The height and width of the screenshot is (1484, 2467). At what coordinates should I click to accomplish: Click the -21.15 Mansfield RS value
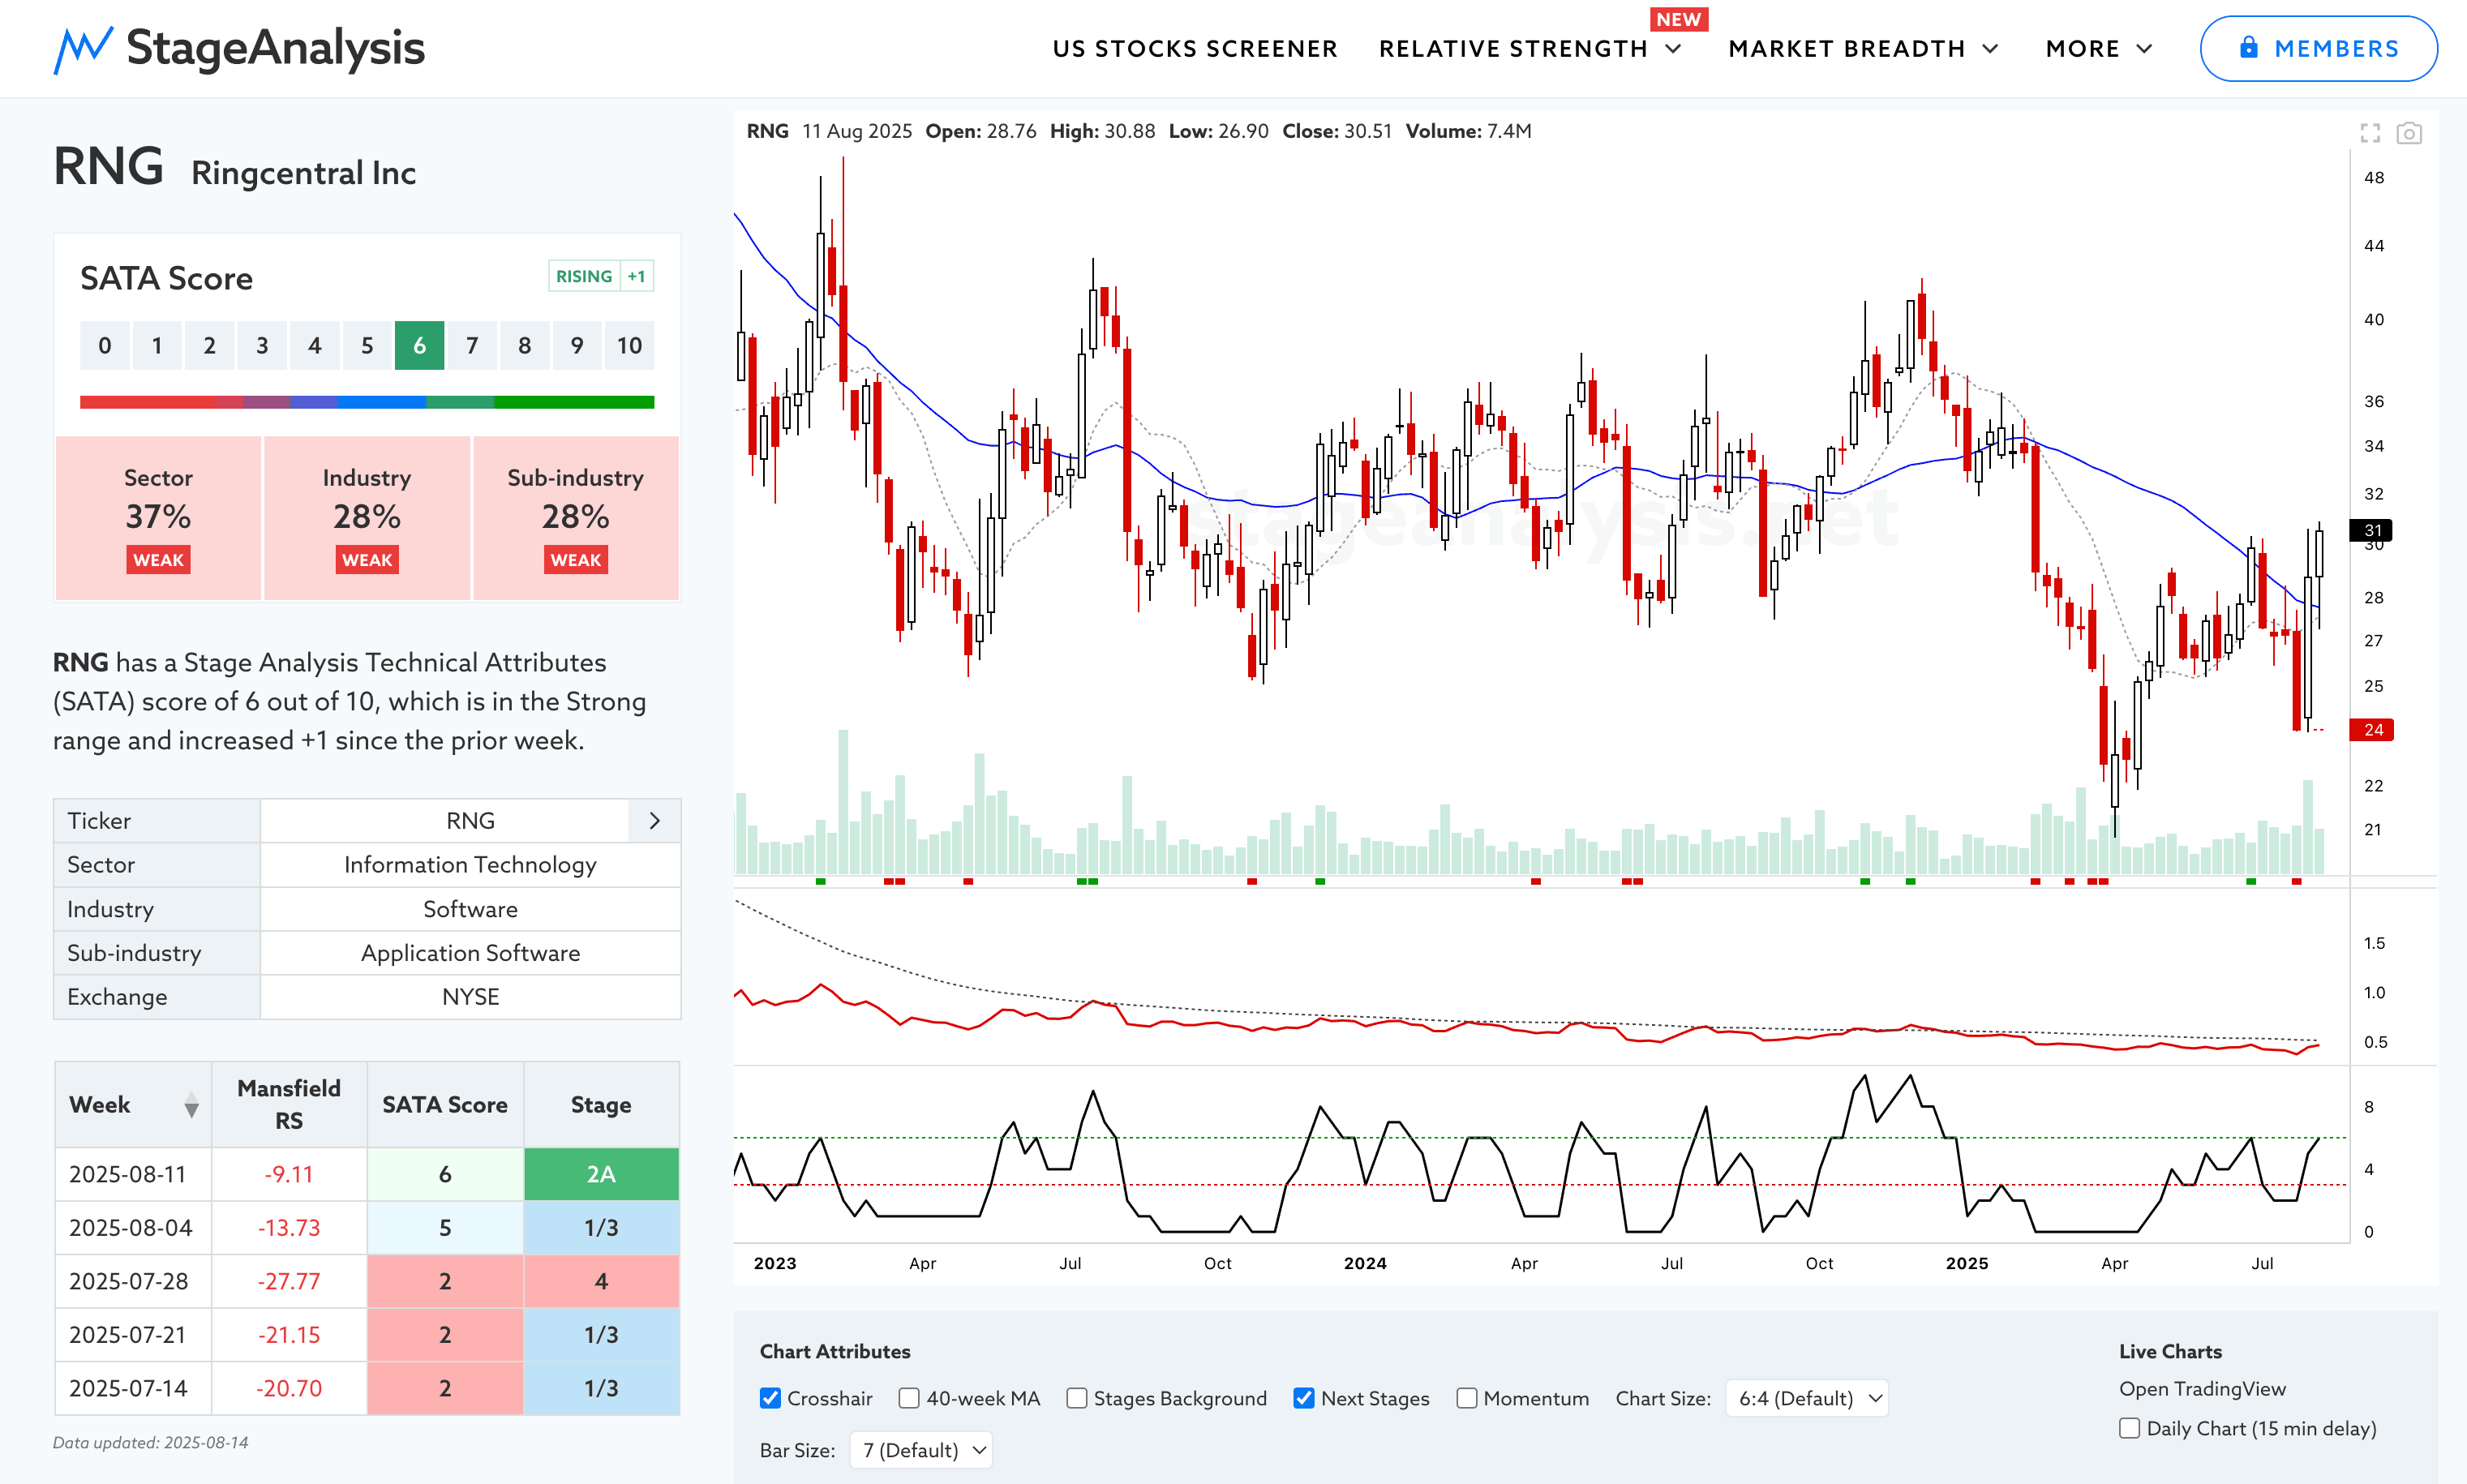coord(289,1335)
